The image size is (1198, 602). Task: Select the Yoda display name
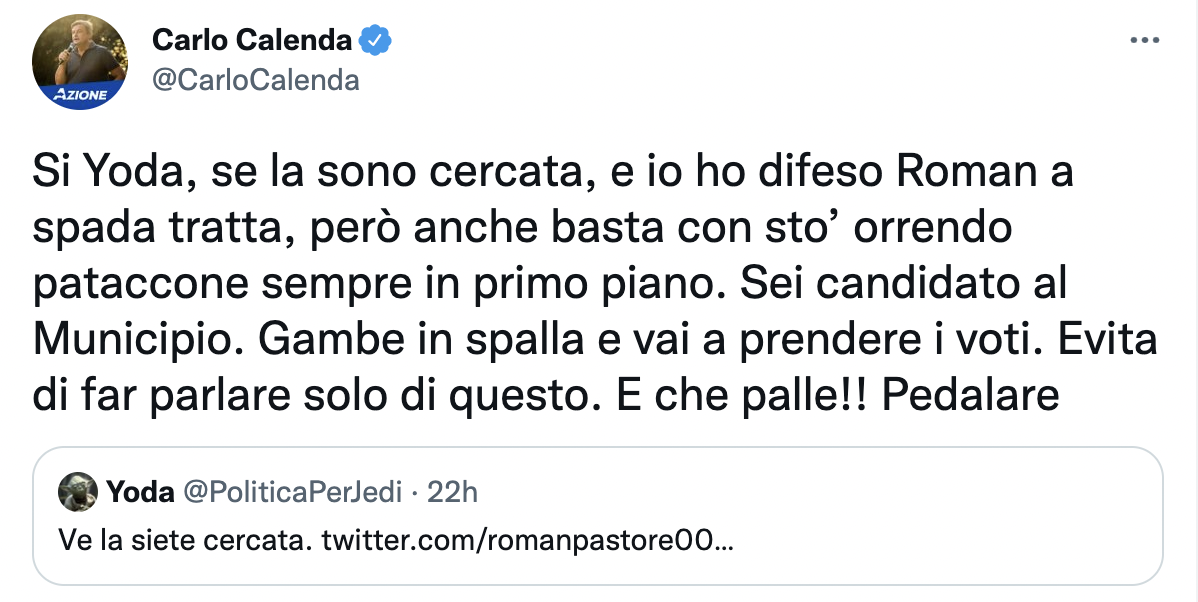140,491
